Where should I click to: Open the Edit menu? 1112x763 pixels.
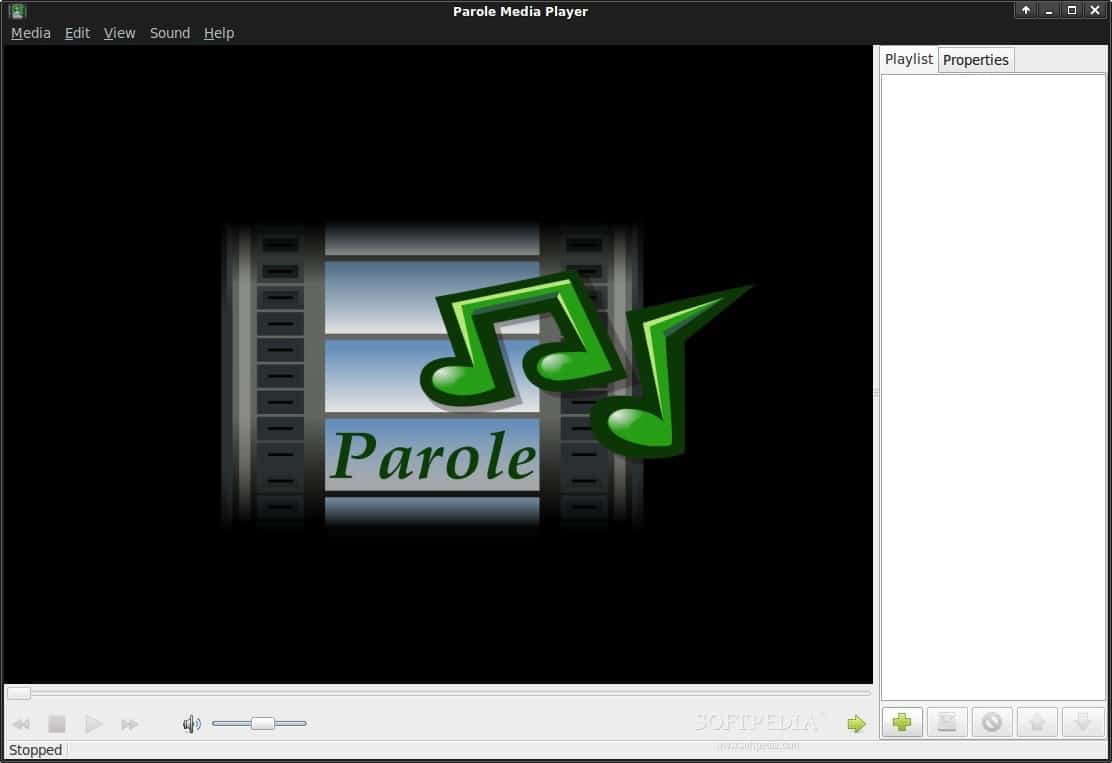click(77, 33)
